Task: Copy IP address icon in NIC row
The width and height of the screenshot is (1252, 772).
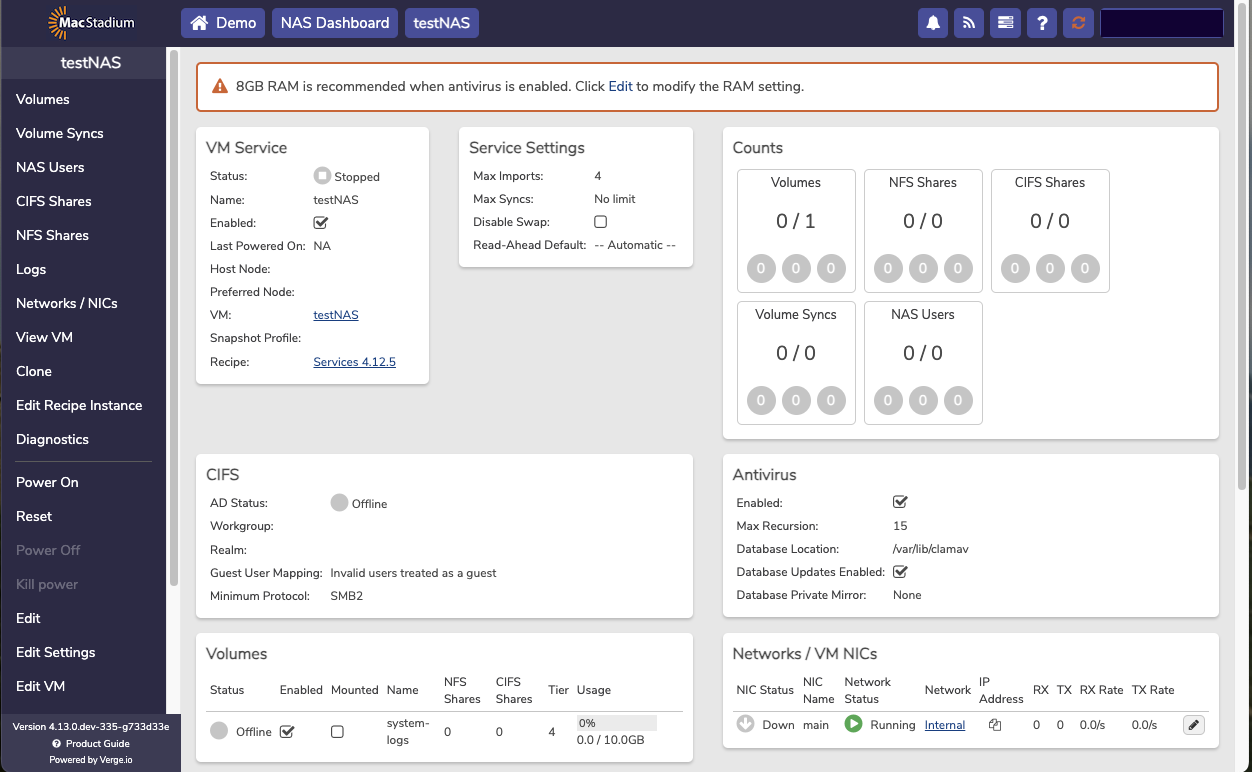Action: (995, 725)
